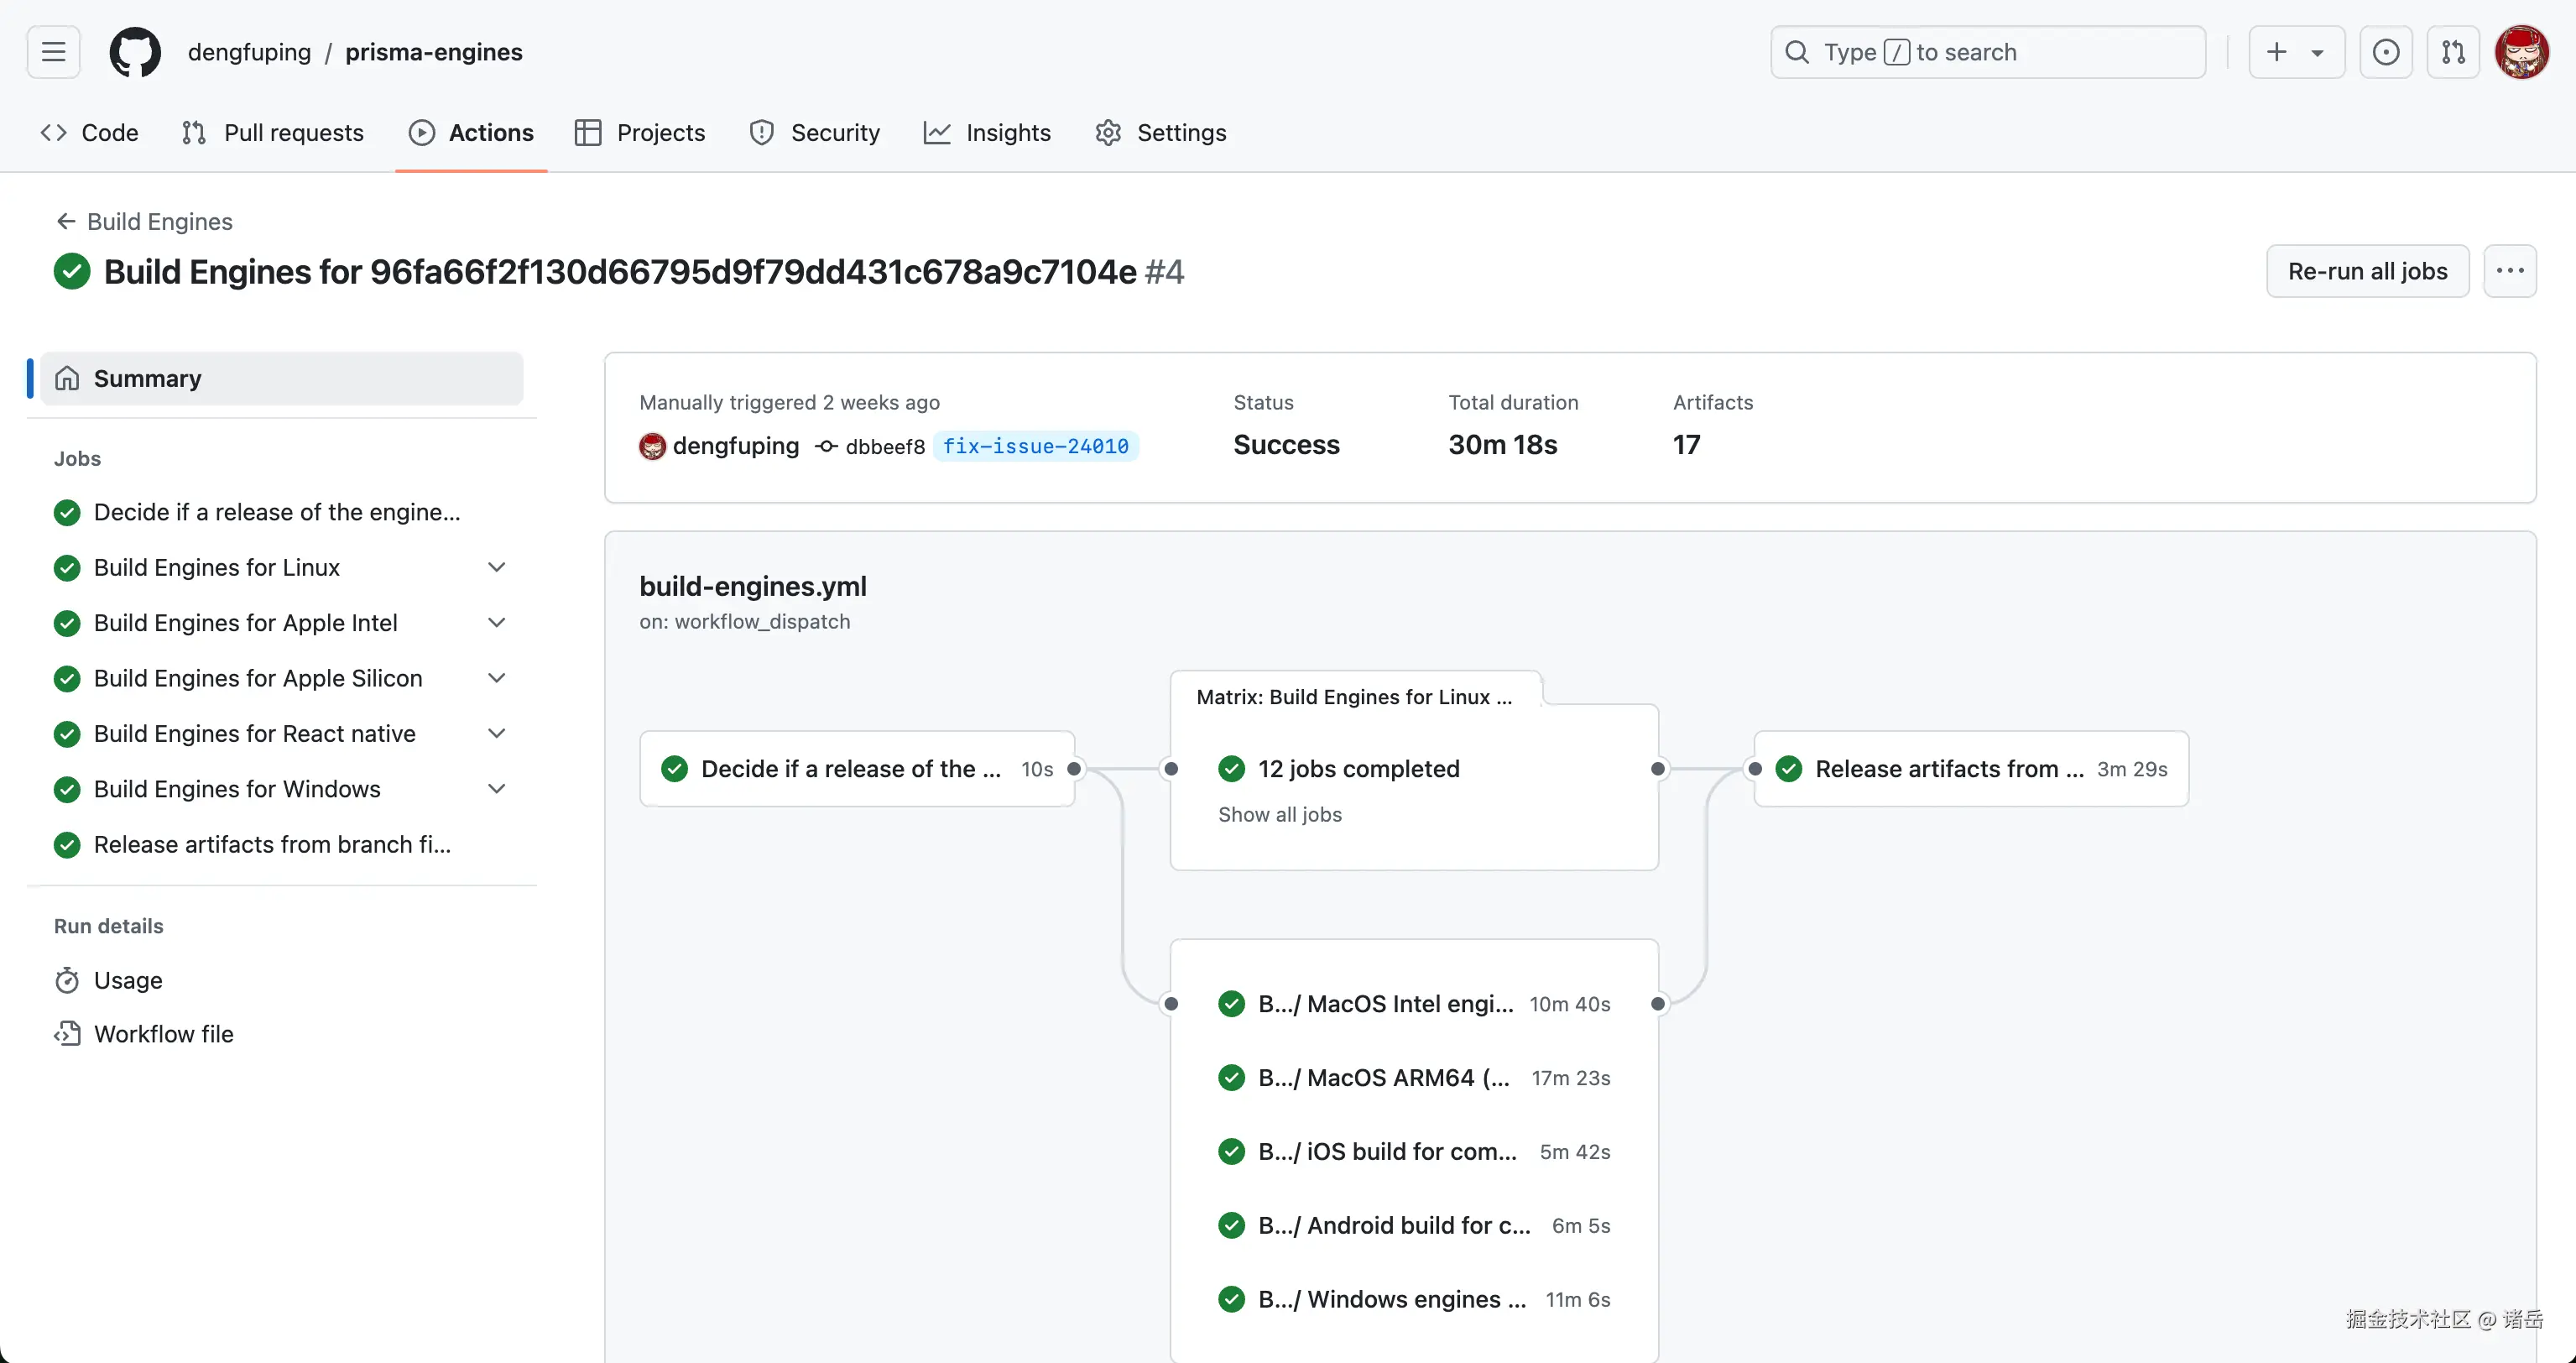Open Usage under Run details
The width and height of the screenshot is (2576, 1363).
coord(128,980)
